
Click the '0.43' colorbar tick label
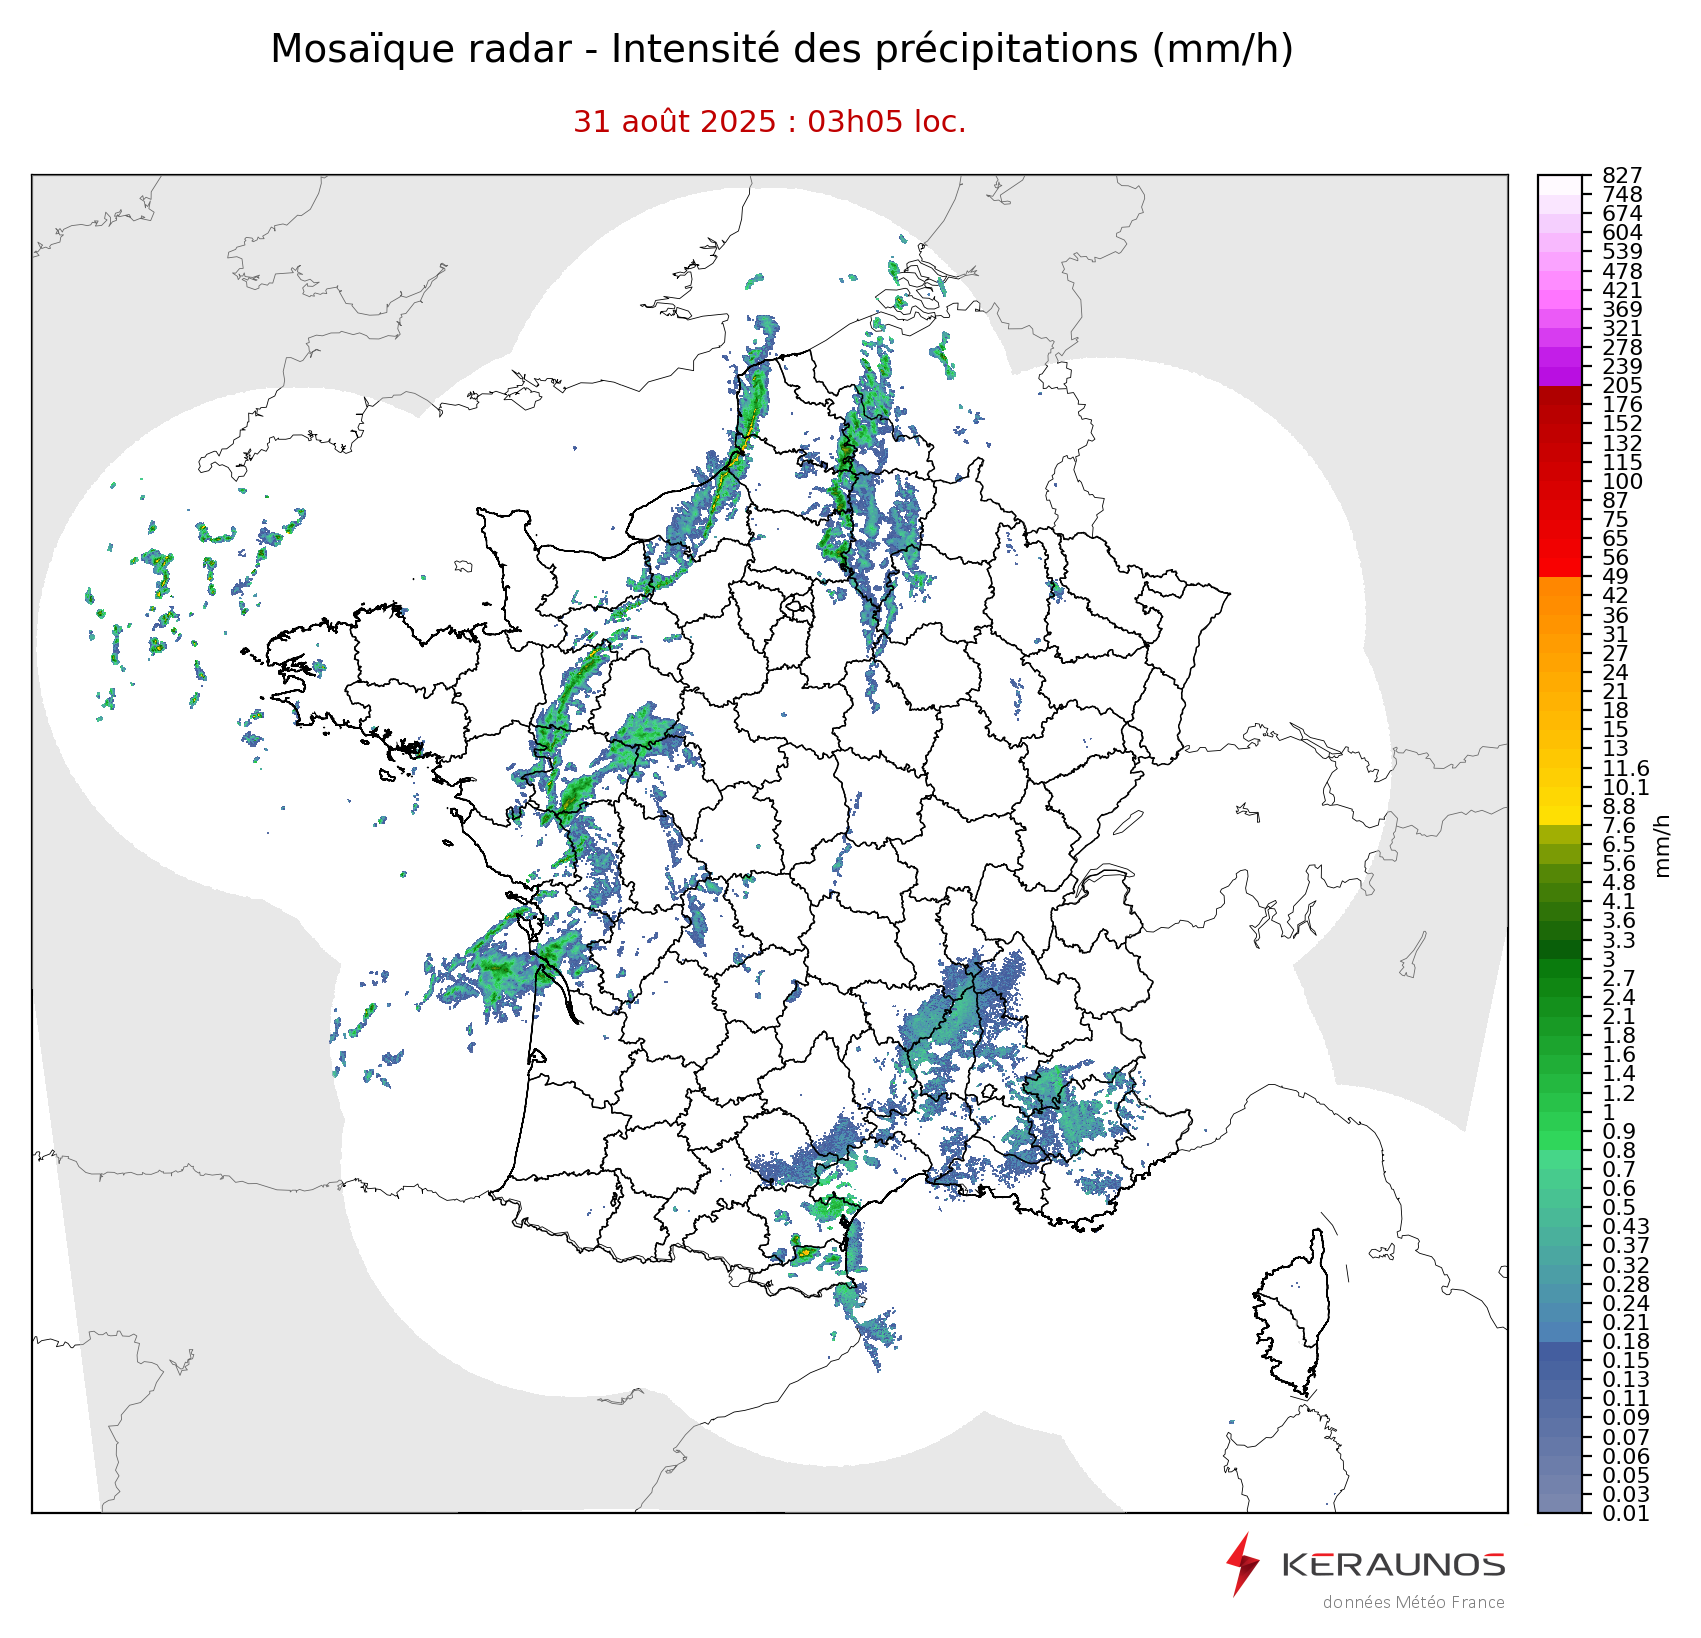coord(1626,1227)
